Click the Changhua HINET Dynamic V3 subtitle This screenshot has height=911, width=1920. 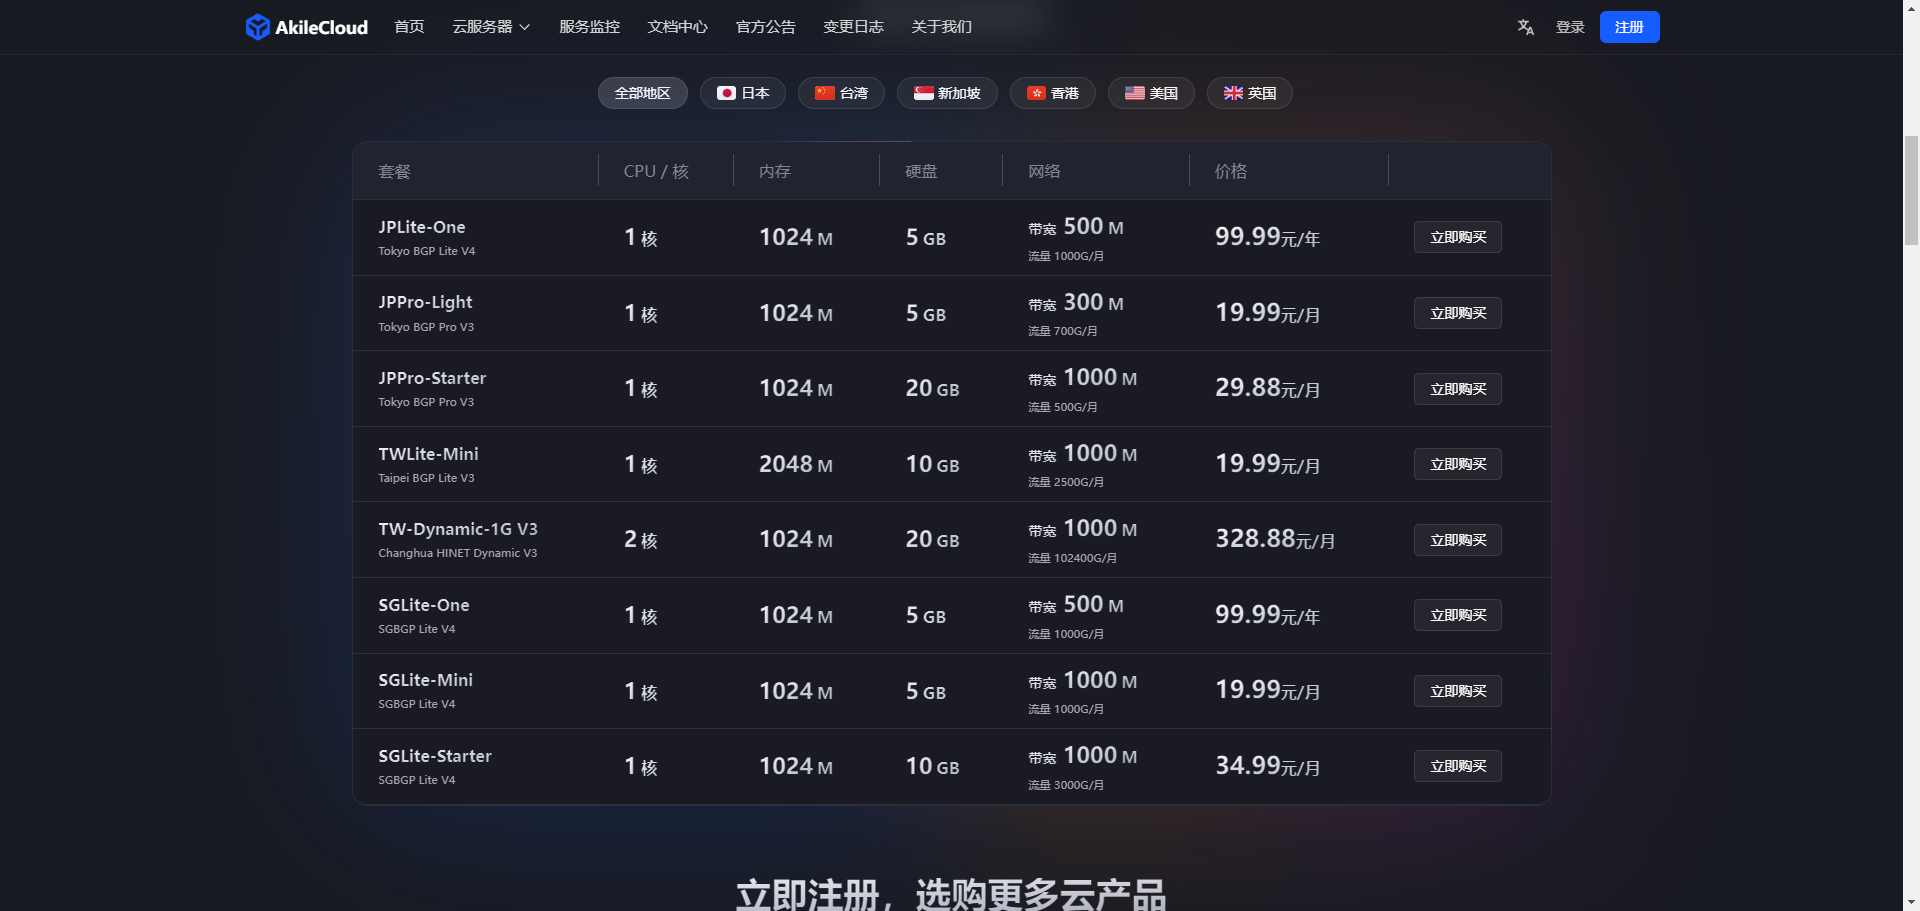458,553
